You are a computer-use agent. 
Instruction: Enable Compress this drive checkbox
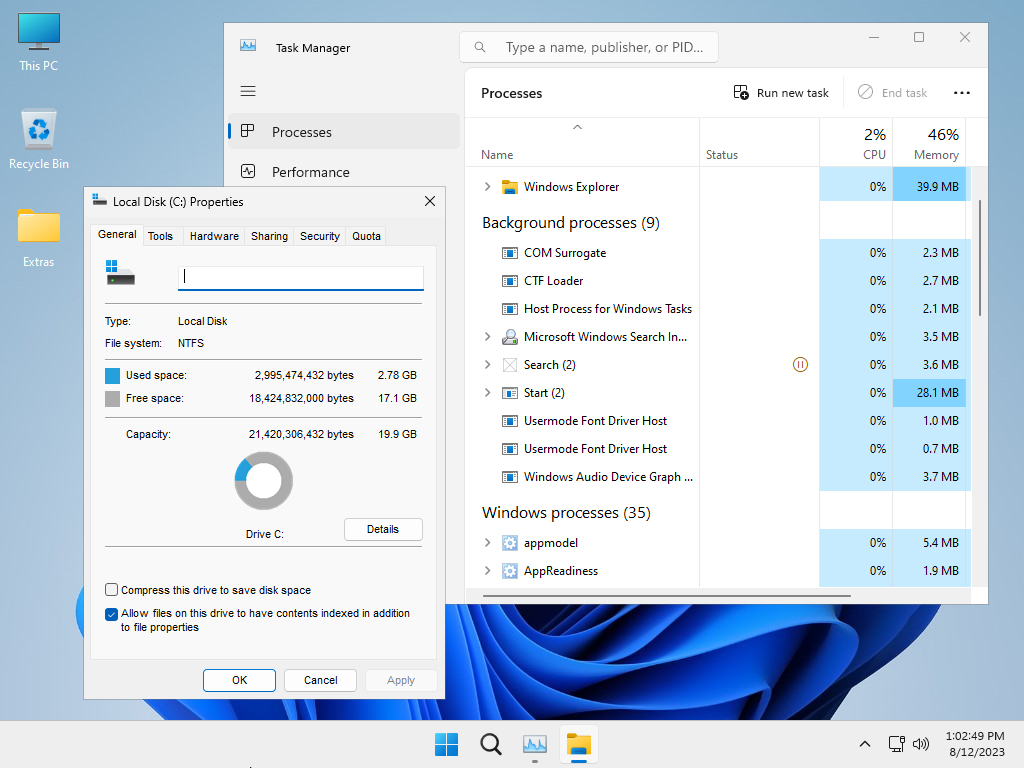click(112, 590)
